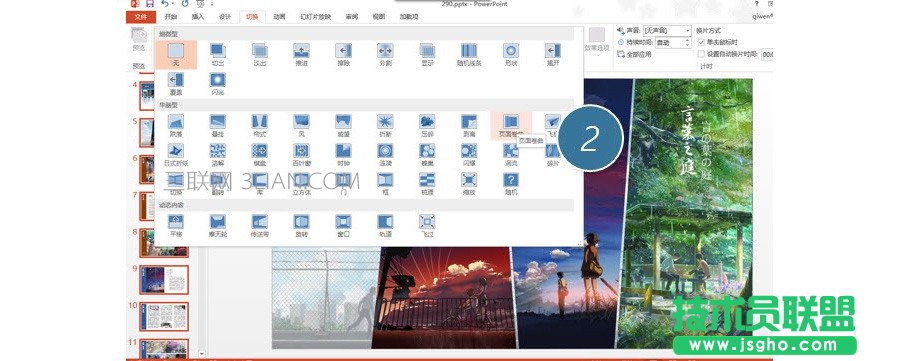Choose the 平移 (Pan) dynamic transition
Screen dimensions: 900x361
[x=176, y=226]
